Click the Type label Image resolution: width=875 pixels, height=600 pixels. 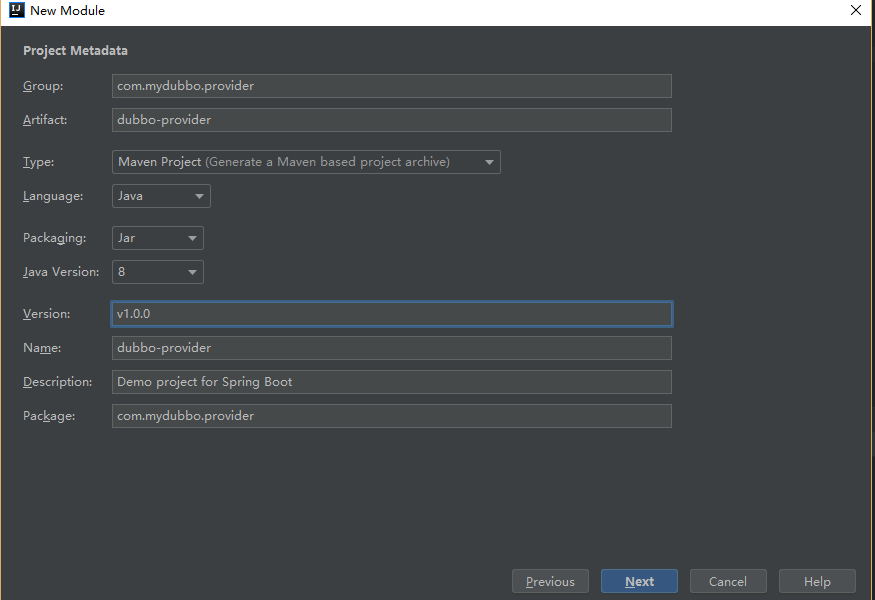[x=39, y=162]
